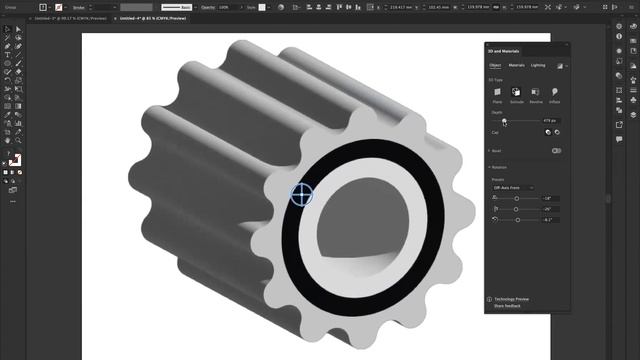Adjust the Depth slider handle
This screenshot has width=640, height=360.
click(x=504, y=121)
